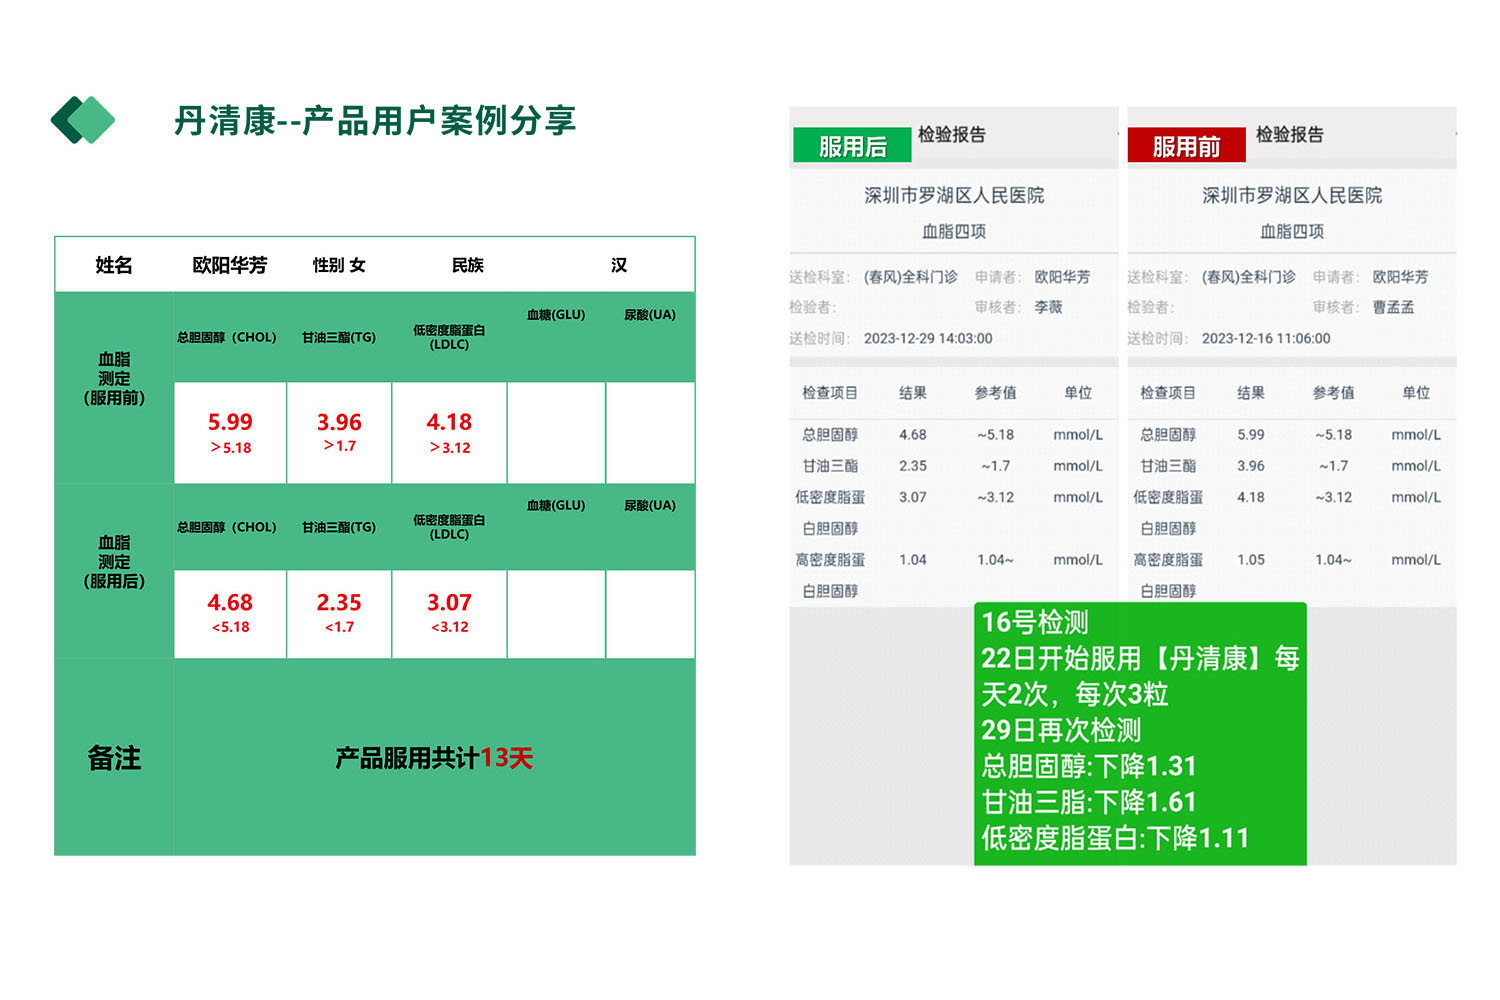Select reviewer name 曹孟孟

(x=1393, y=307)
